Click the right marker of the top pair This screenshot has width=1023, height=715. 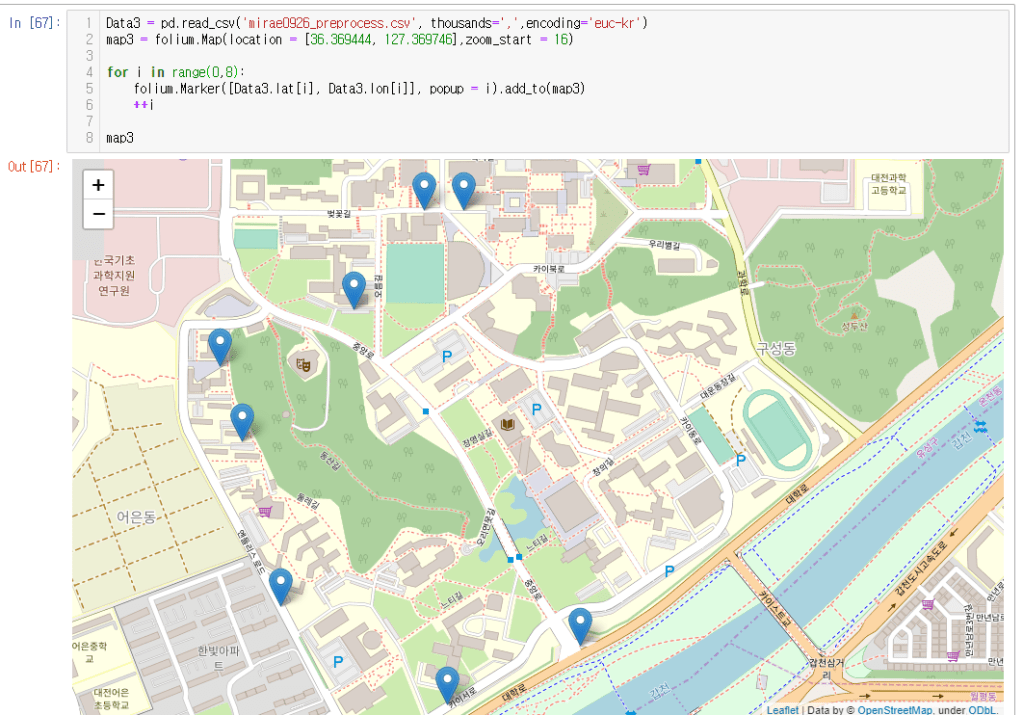[463, 189]
